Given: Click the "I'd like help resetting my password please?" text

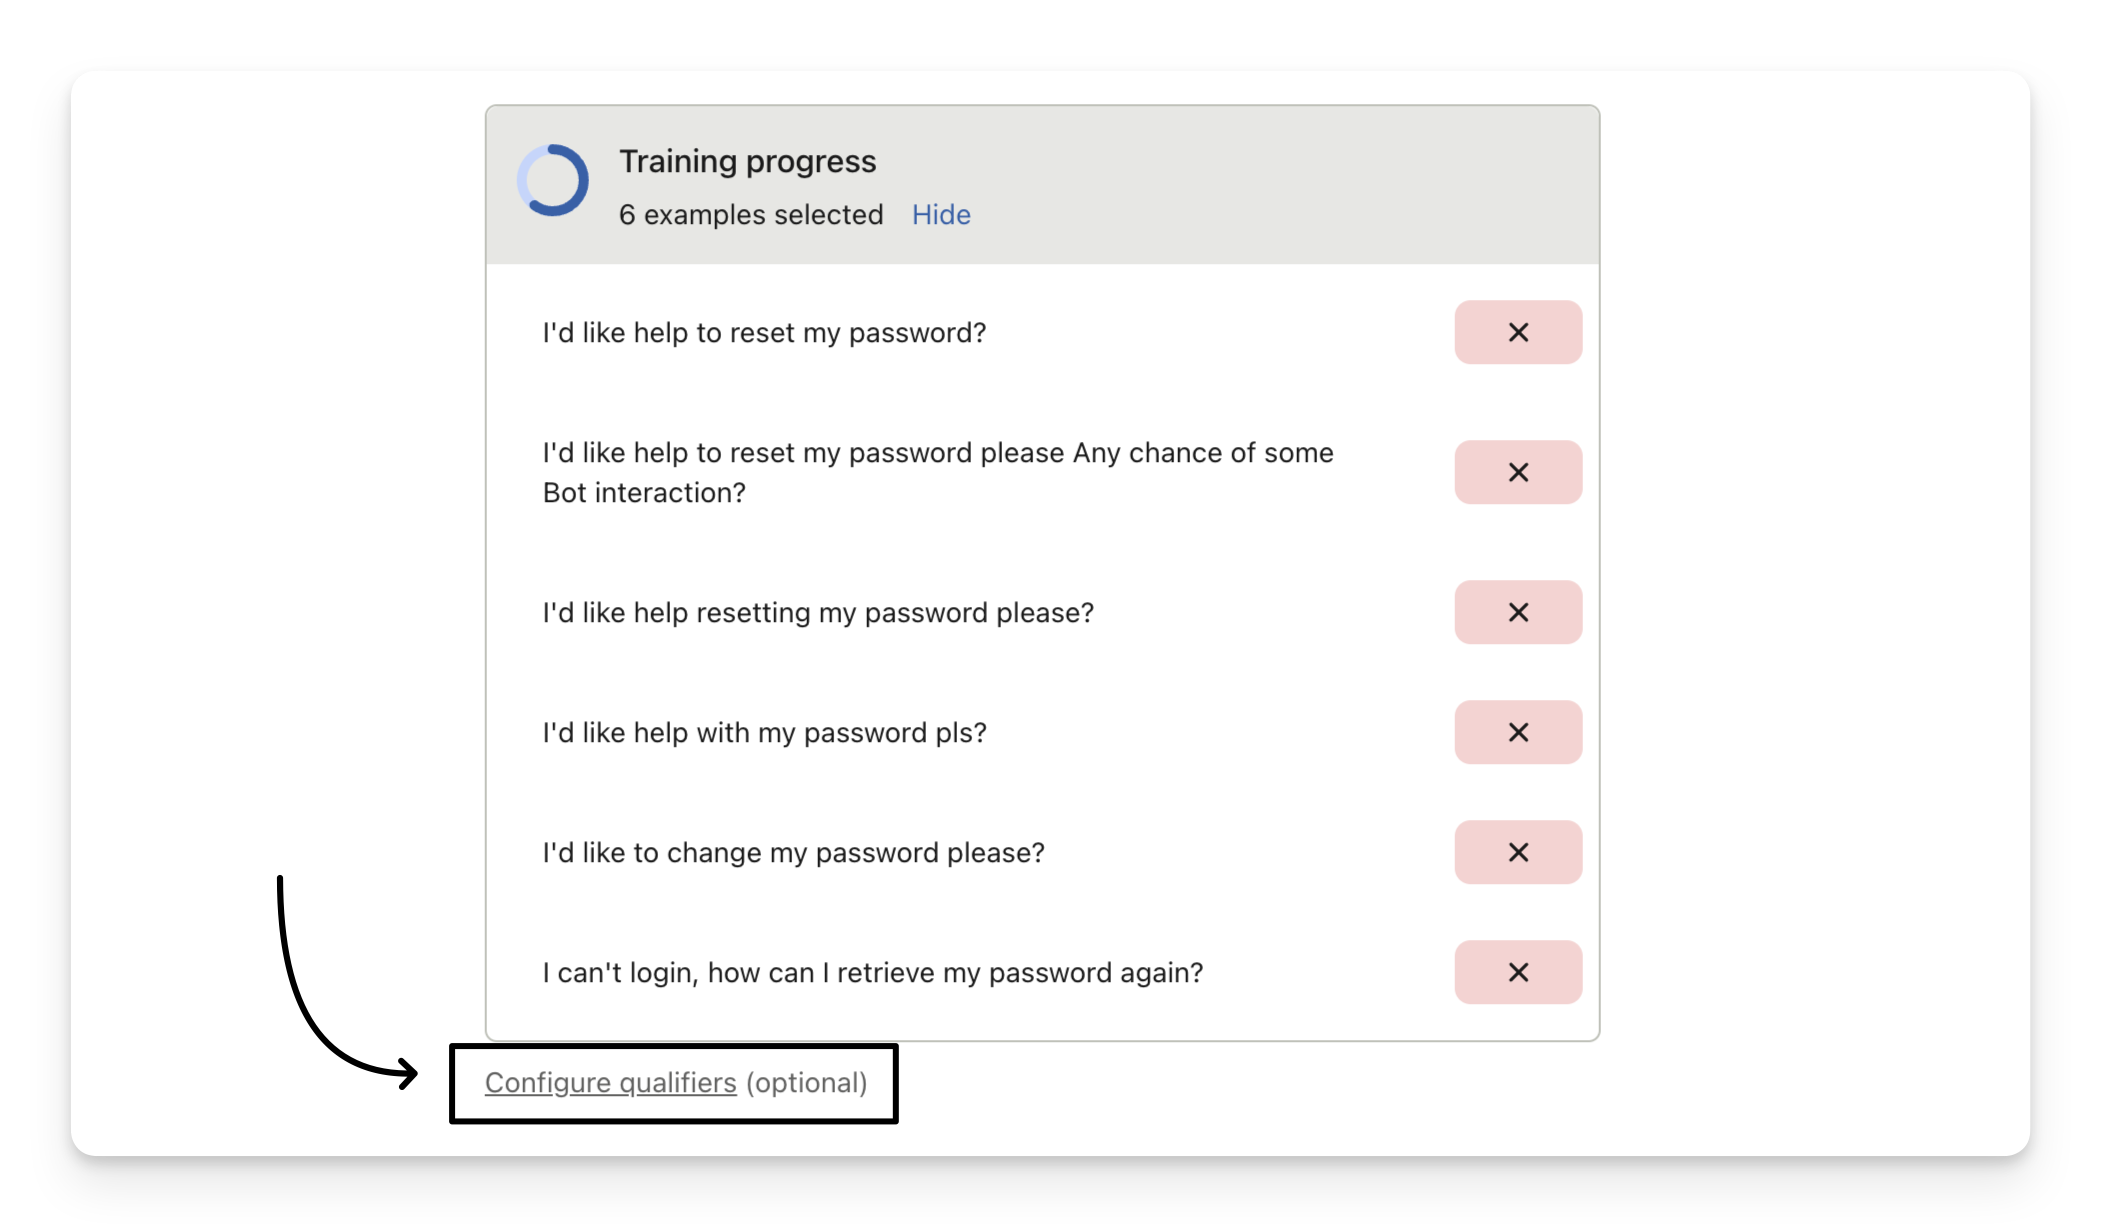Looking at the screenshot, I should [818, 613].
